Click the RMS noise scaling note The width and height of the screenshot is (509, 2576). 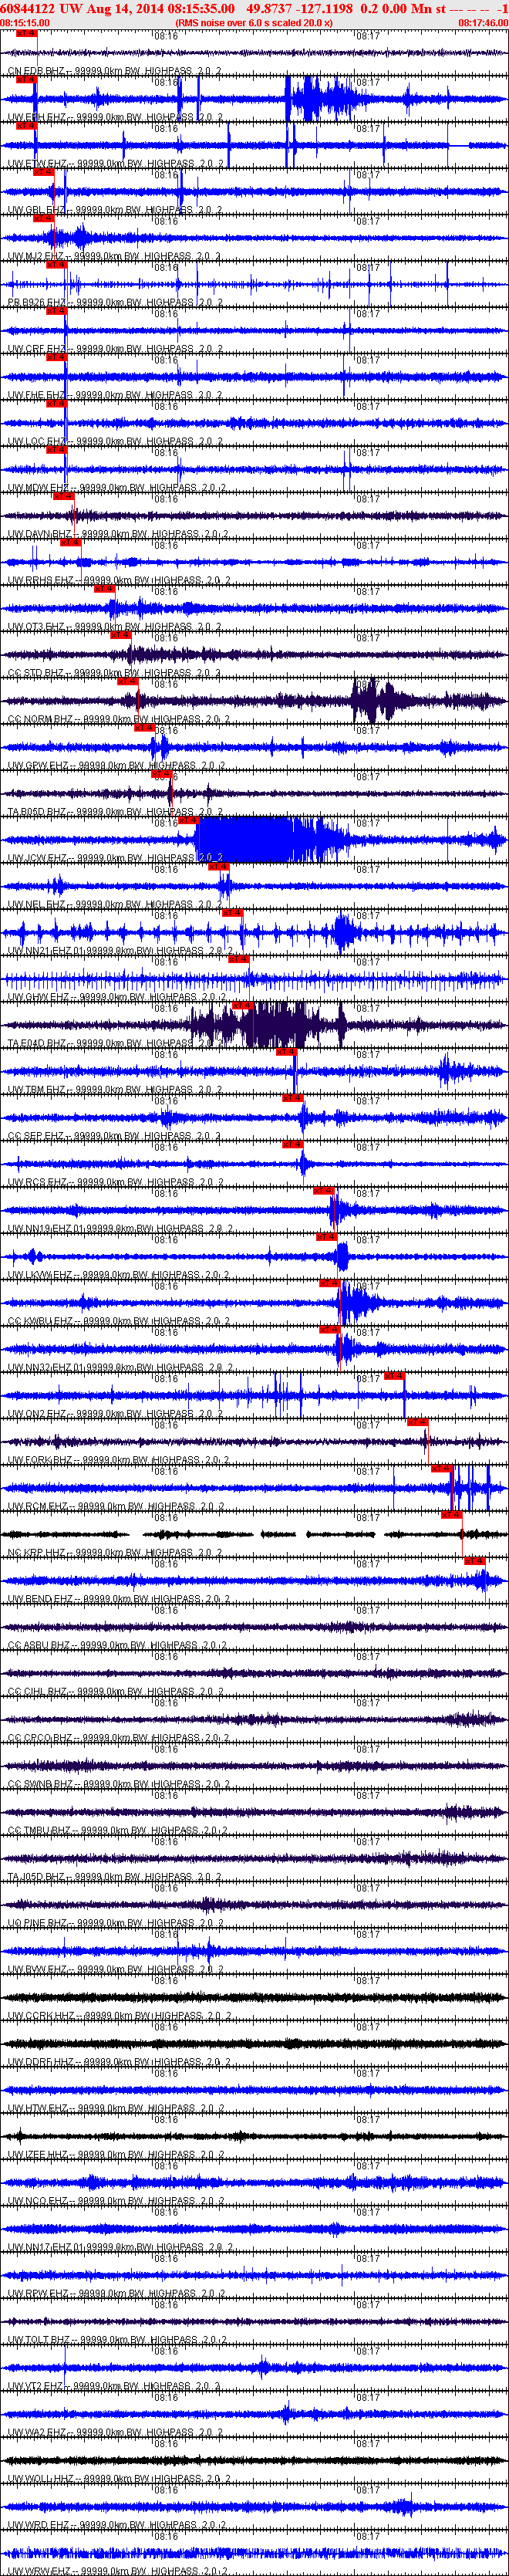click(254, 22)
